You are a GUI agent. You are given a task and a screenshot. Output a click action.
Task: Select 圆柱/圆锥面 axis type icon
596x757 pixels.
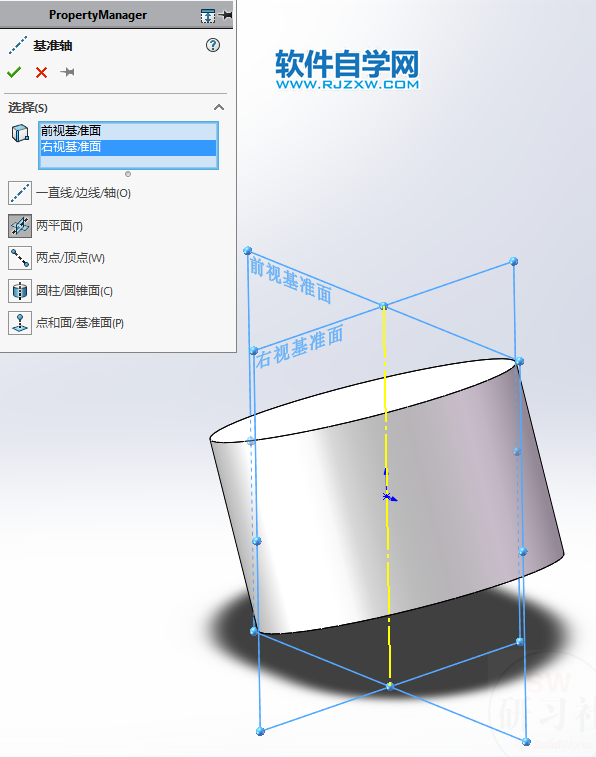pos(20,291)
